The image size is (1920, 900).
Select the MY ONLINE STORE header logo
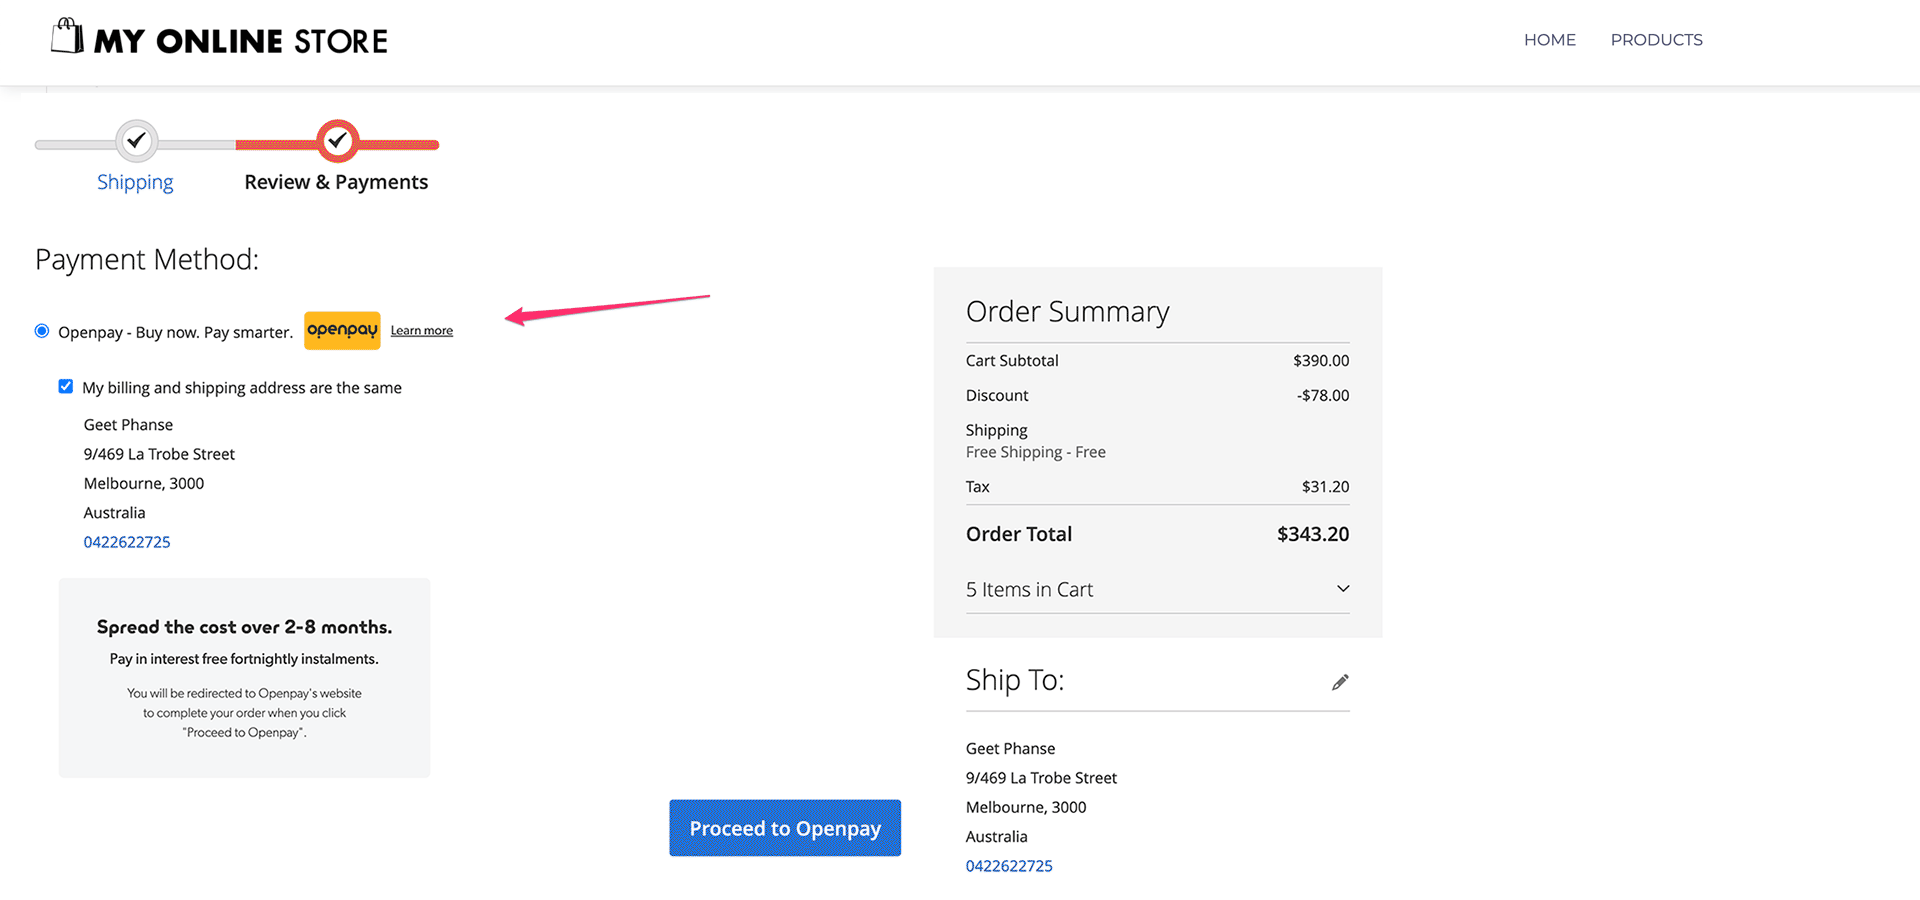(x=218, y=40)
